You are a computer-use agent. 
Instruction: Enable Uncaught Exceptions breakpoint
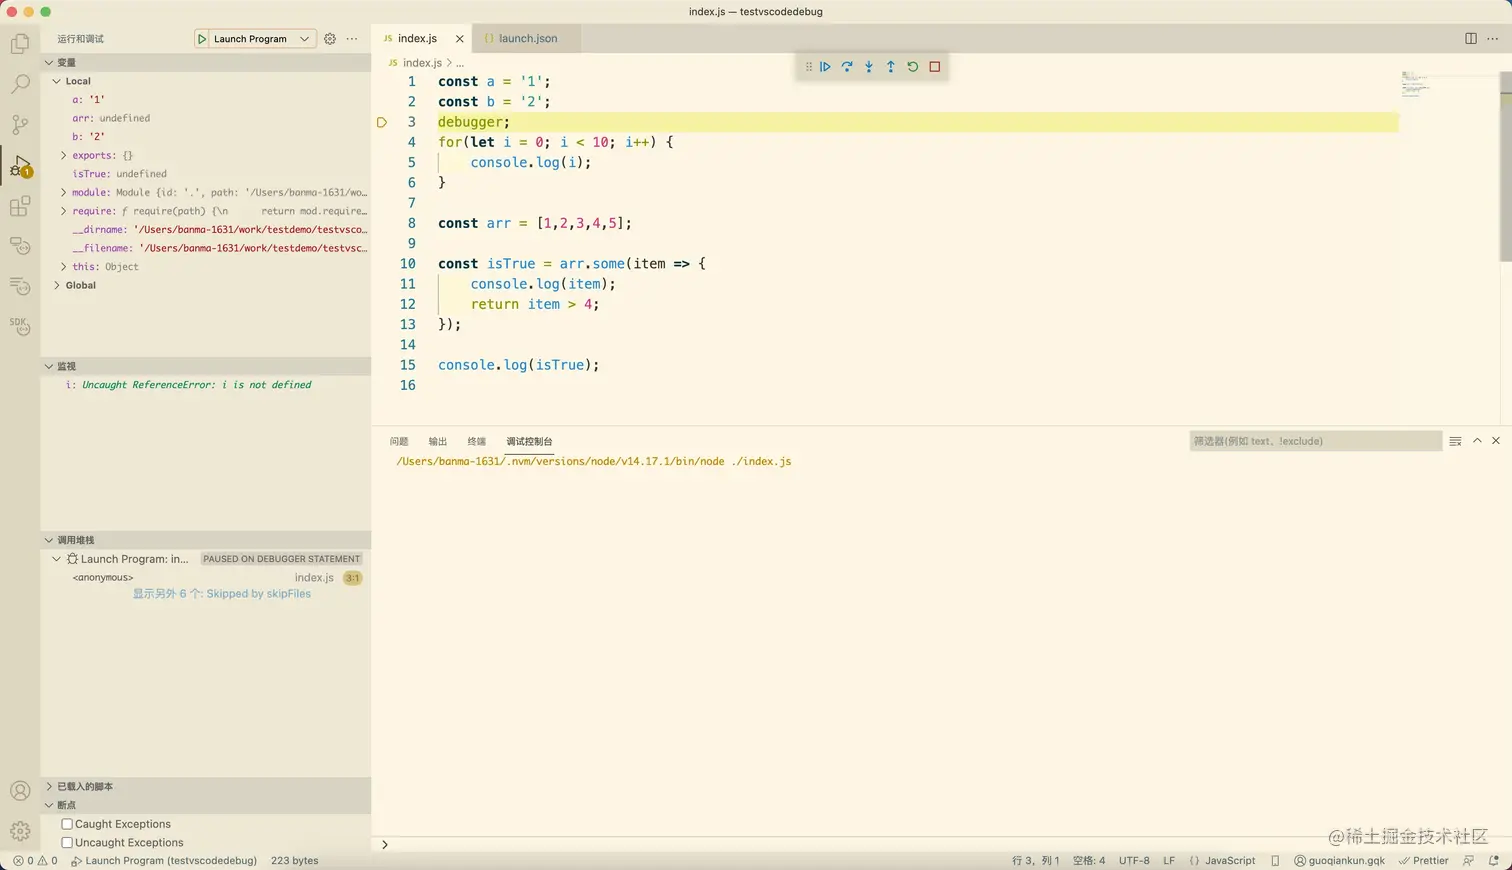(x=67, y=843)
